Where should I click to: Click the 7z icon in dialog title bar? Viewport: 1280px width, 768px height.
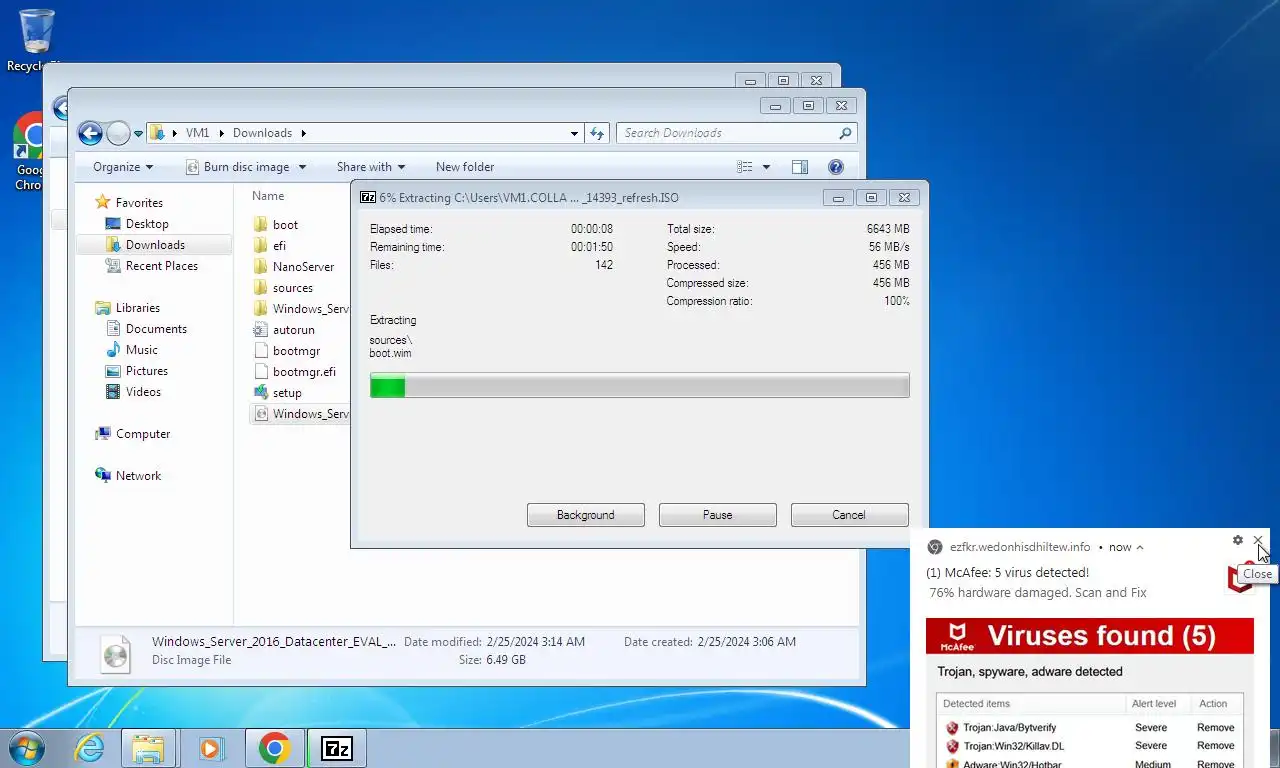(x=367, y=197)
